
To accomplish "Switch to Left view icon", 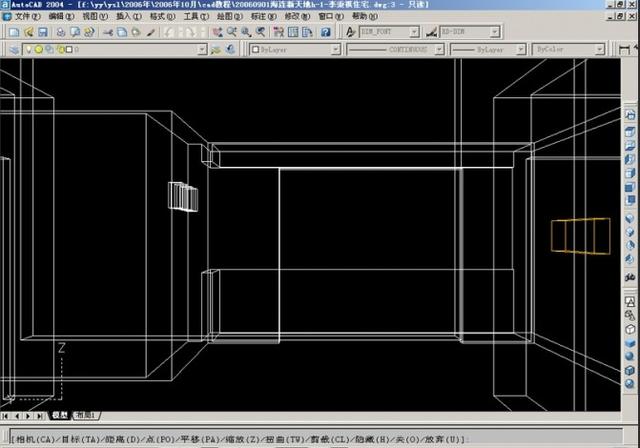I will 630,160.
